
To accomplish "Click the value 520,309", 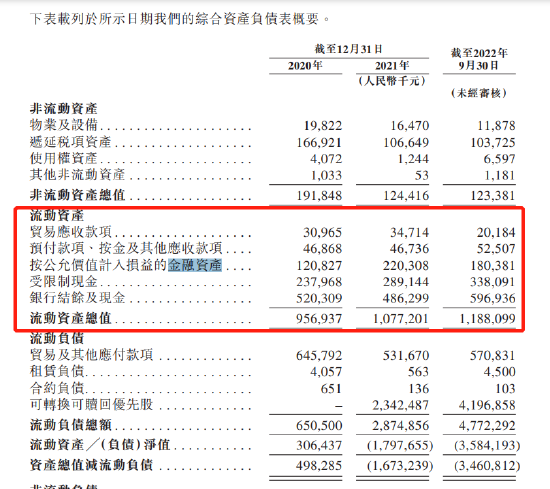I will coord(319,298).
